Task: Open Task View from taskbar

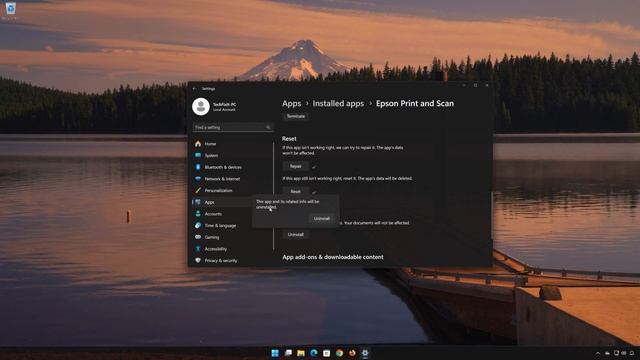Action: tap(288, 353)
